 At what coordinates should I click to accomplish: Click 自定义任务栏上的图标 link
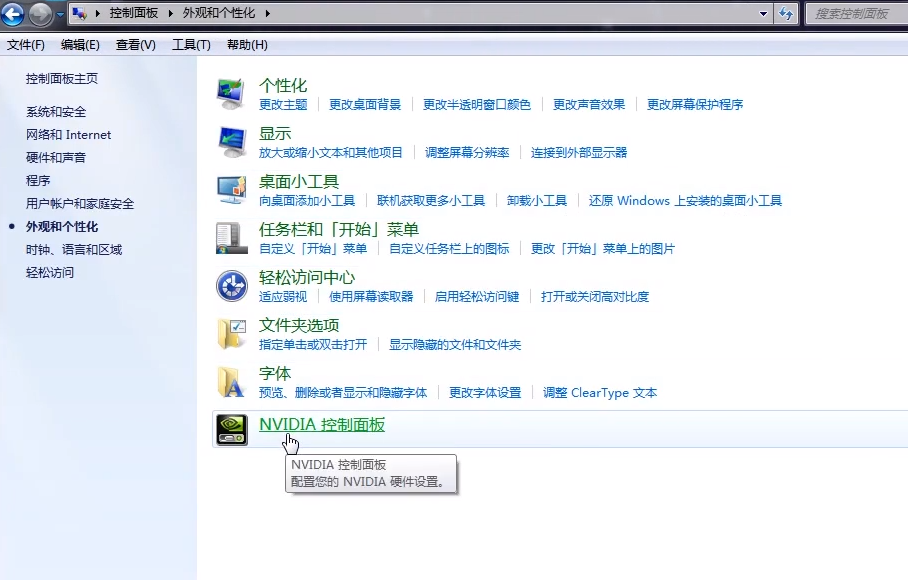click(449, 248)
